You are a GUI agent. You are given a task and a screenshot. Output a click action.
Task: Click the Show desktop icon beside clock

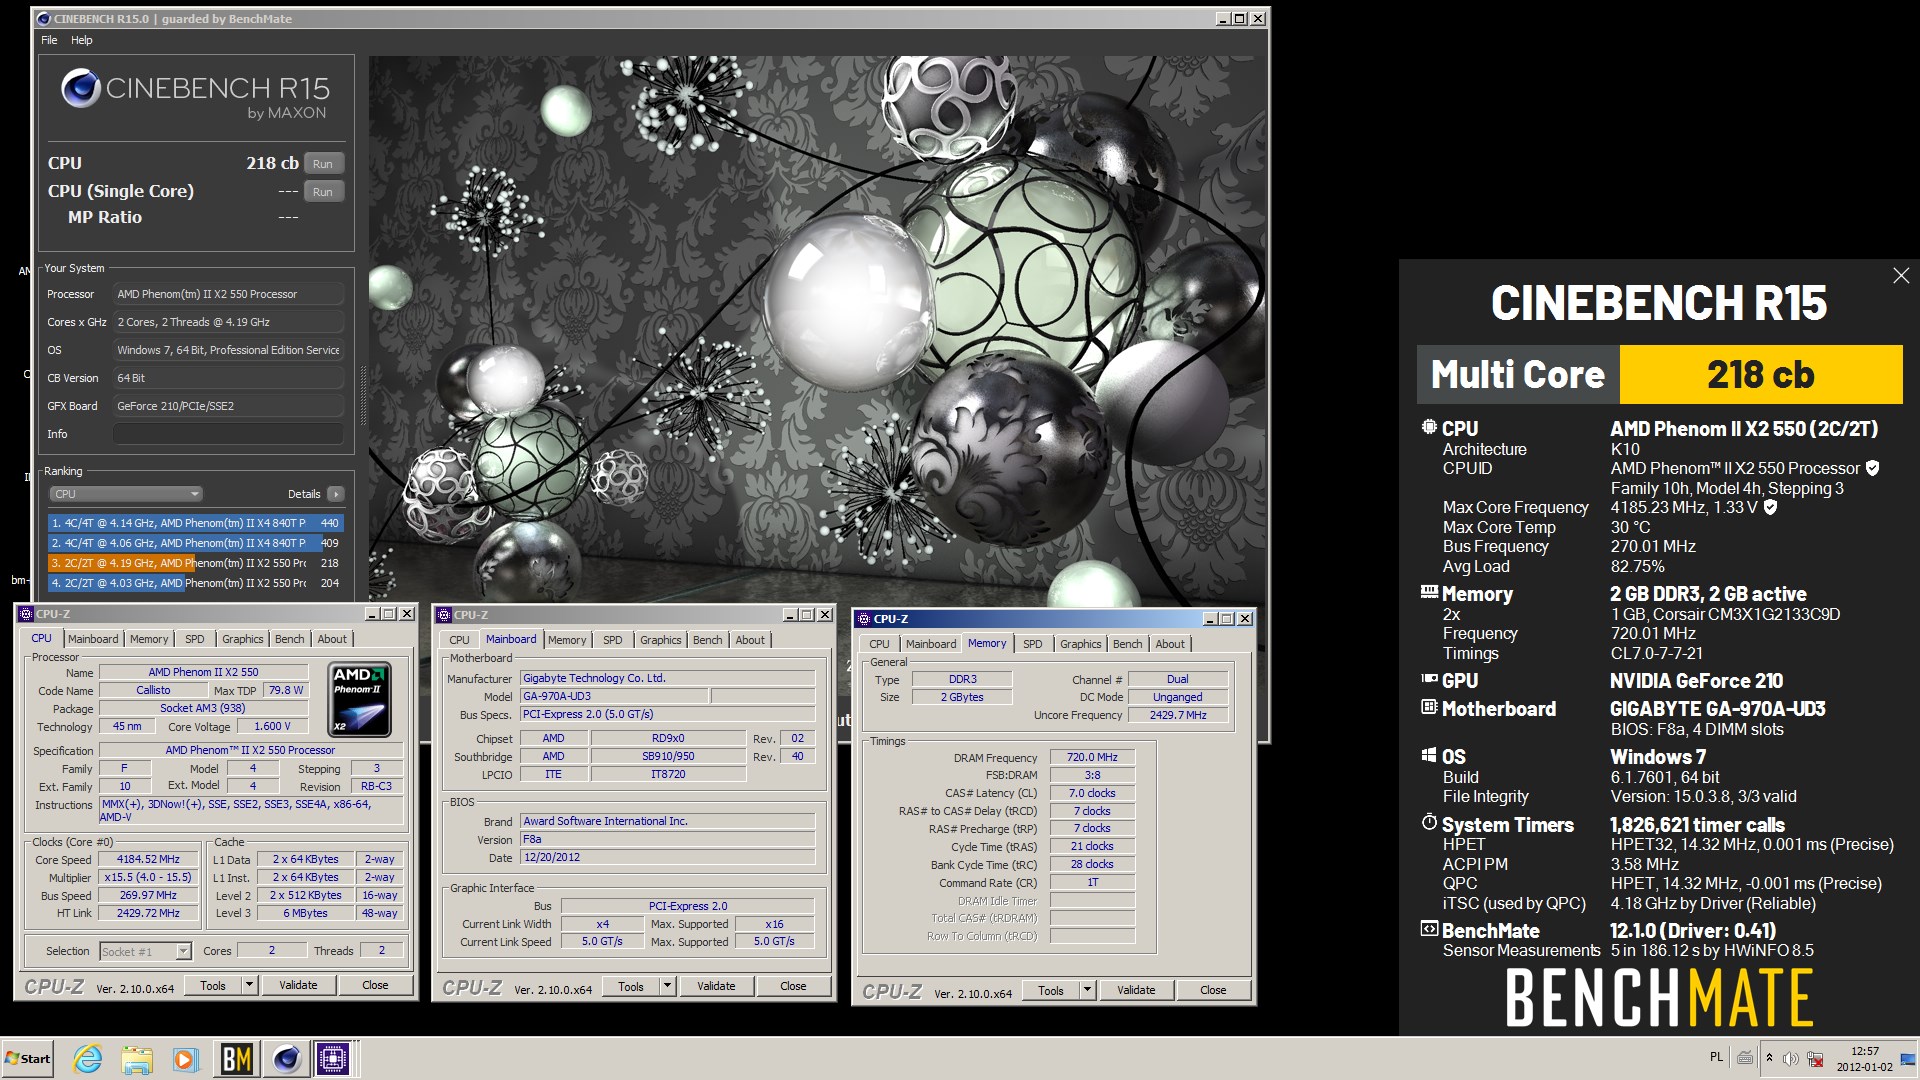(x=1908, y=1059)
